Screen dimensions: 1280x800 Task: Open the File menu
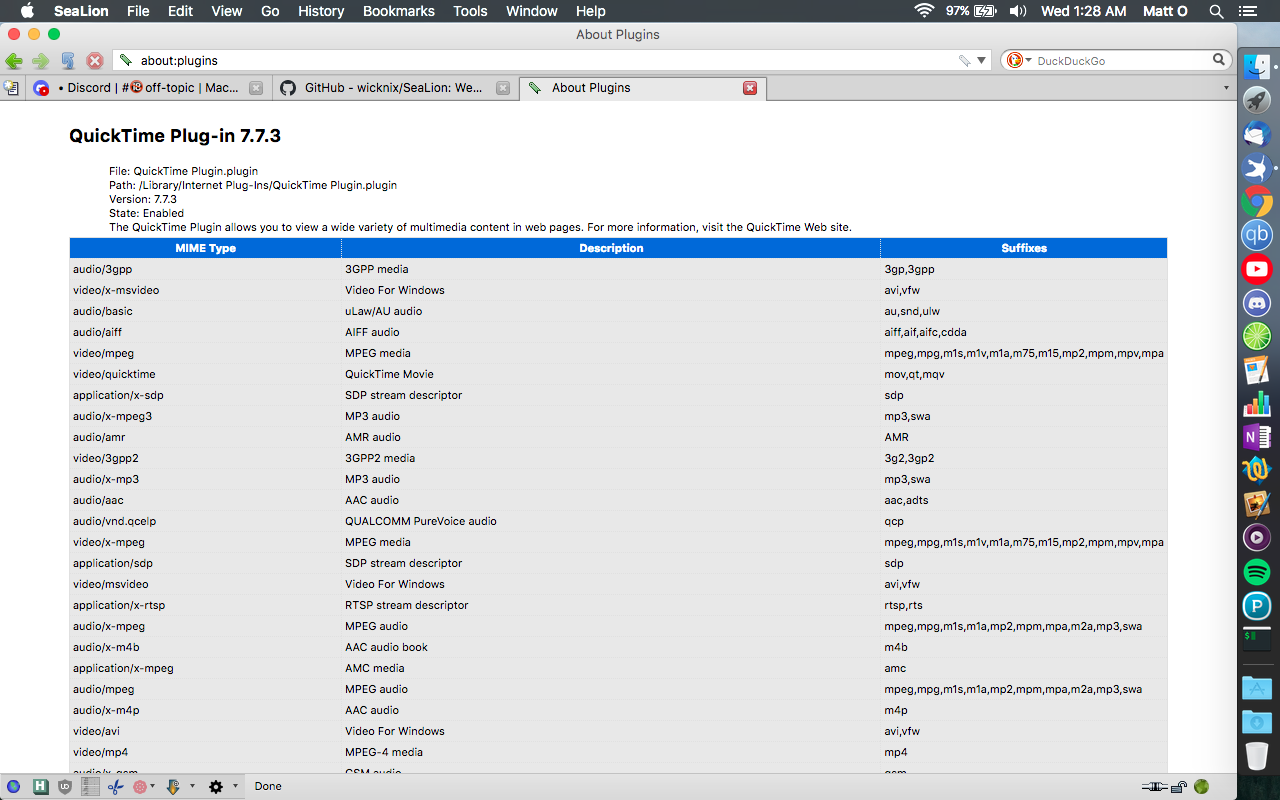(x=138, y=11)
